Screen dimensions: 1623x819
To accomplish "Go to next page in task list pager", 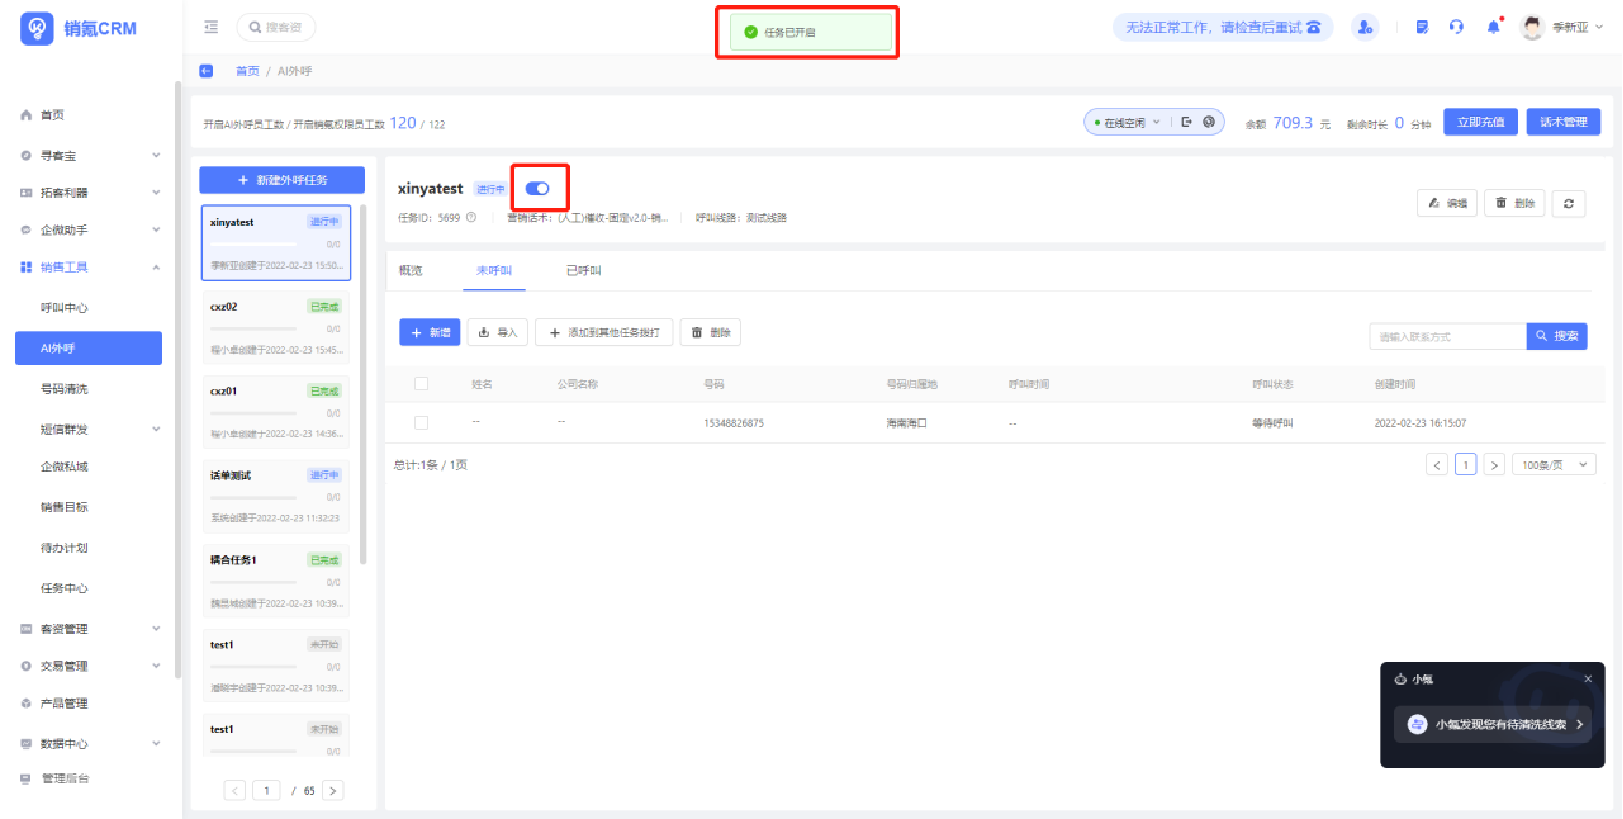I will 333,790.
